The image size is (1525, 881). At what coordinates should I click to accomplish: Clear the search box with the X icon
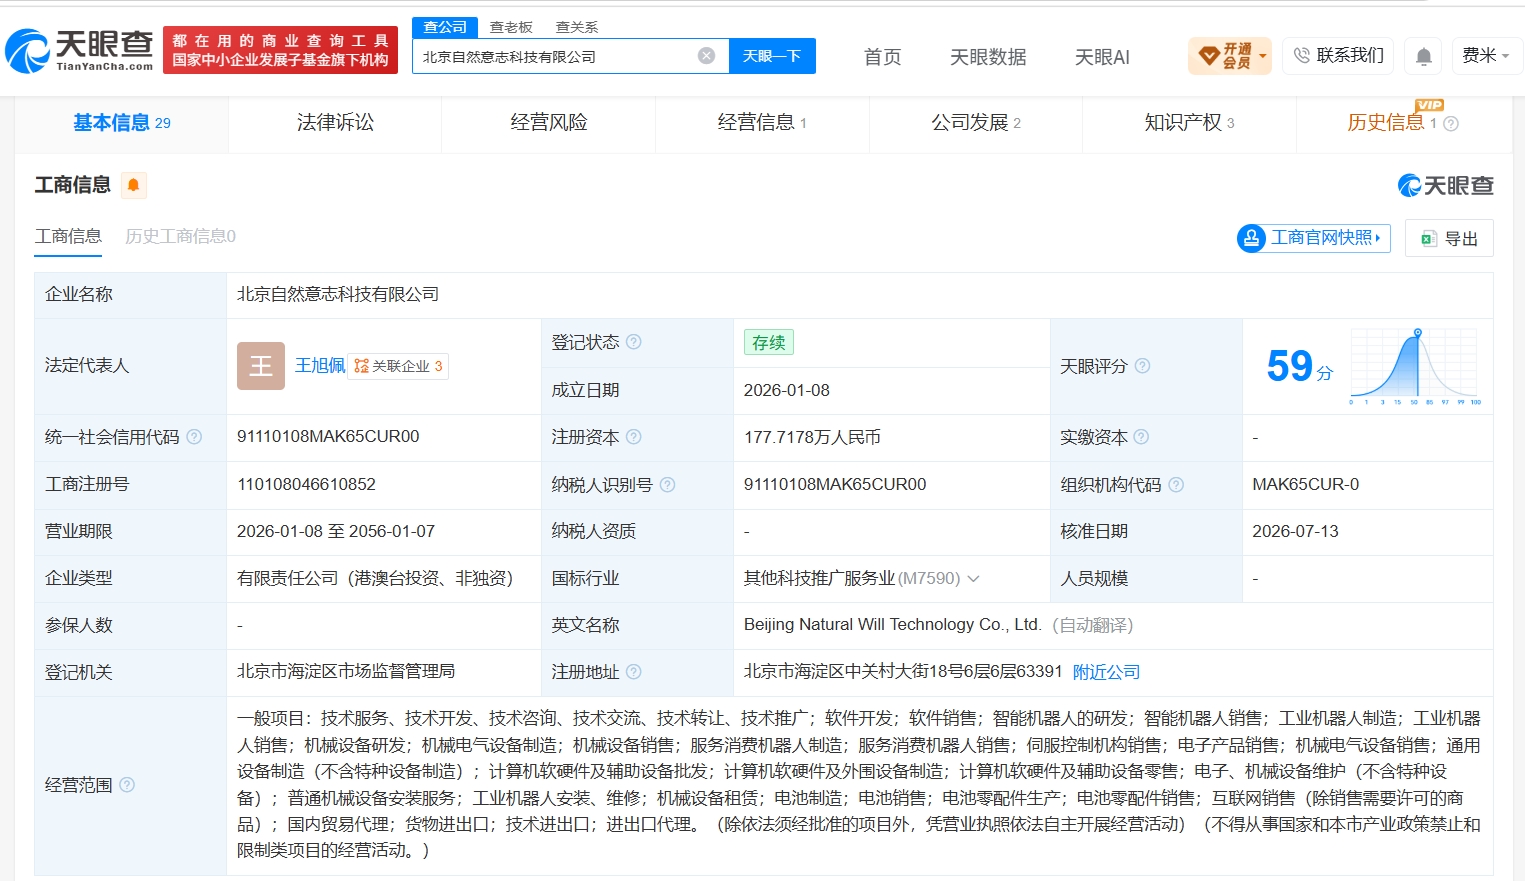[706, 56]
